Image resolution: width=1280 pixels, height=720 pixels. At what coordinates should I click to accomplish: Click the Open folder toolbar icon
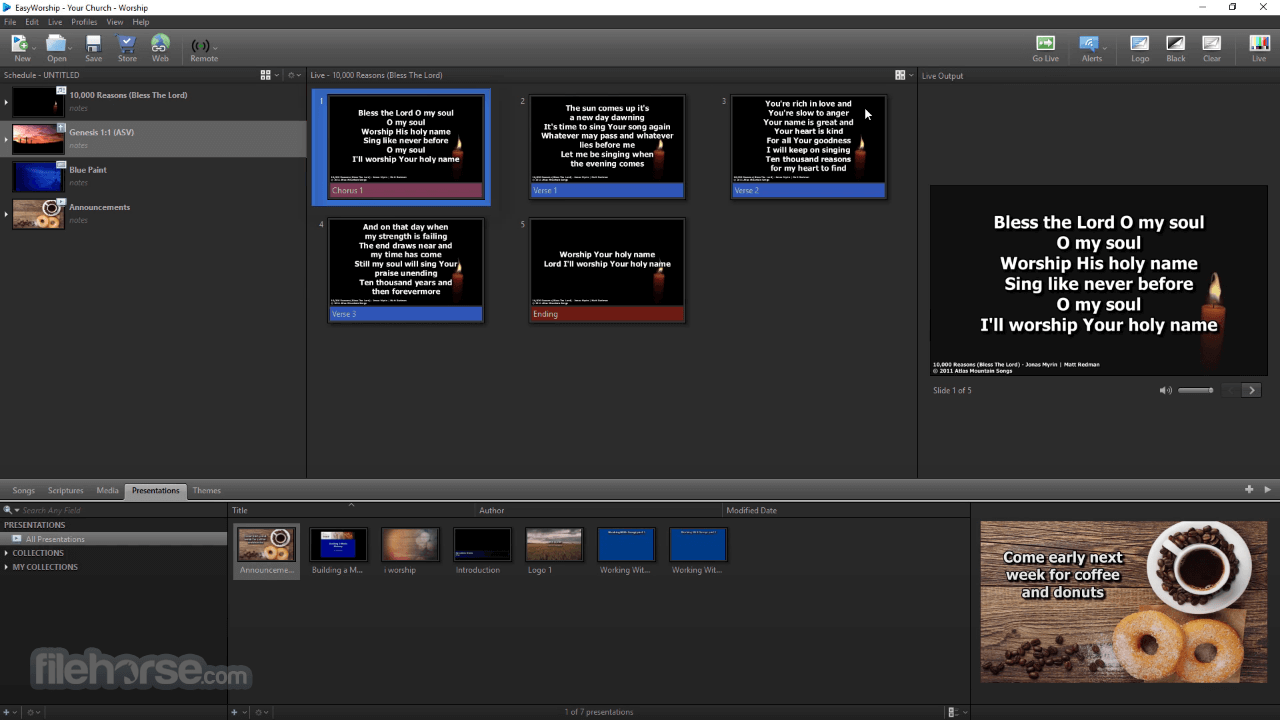coord(56,44)
